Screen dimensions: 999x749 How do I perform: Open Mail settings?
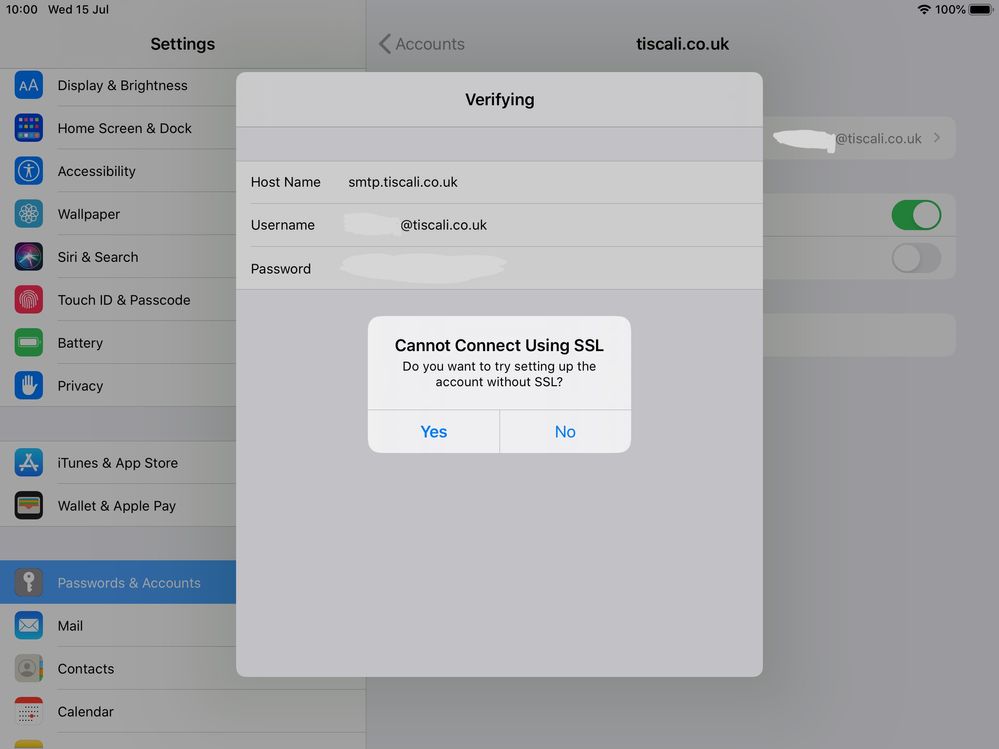tap(70, 626)
